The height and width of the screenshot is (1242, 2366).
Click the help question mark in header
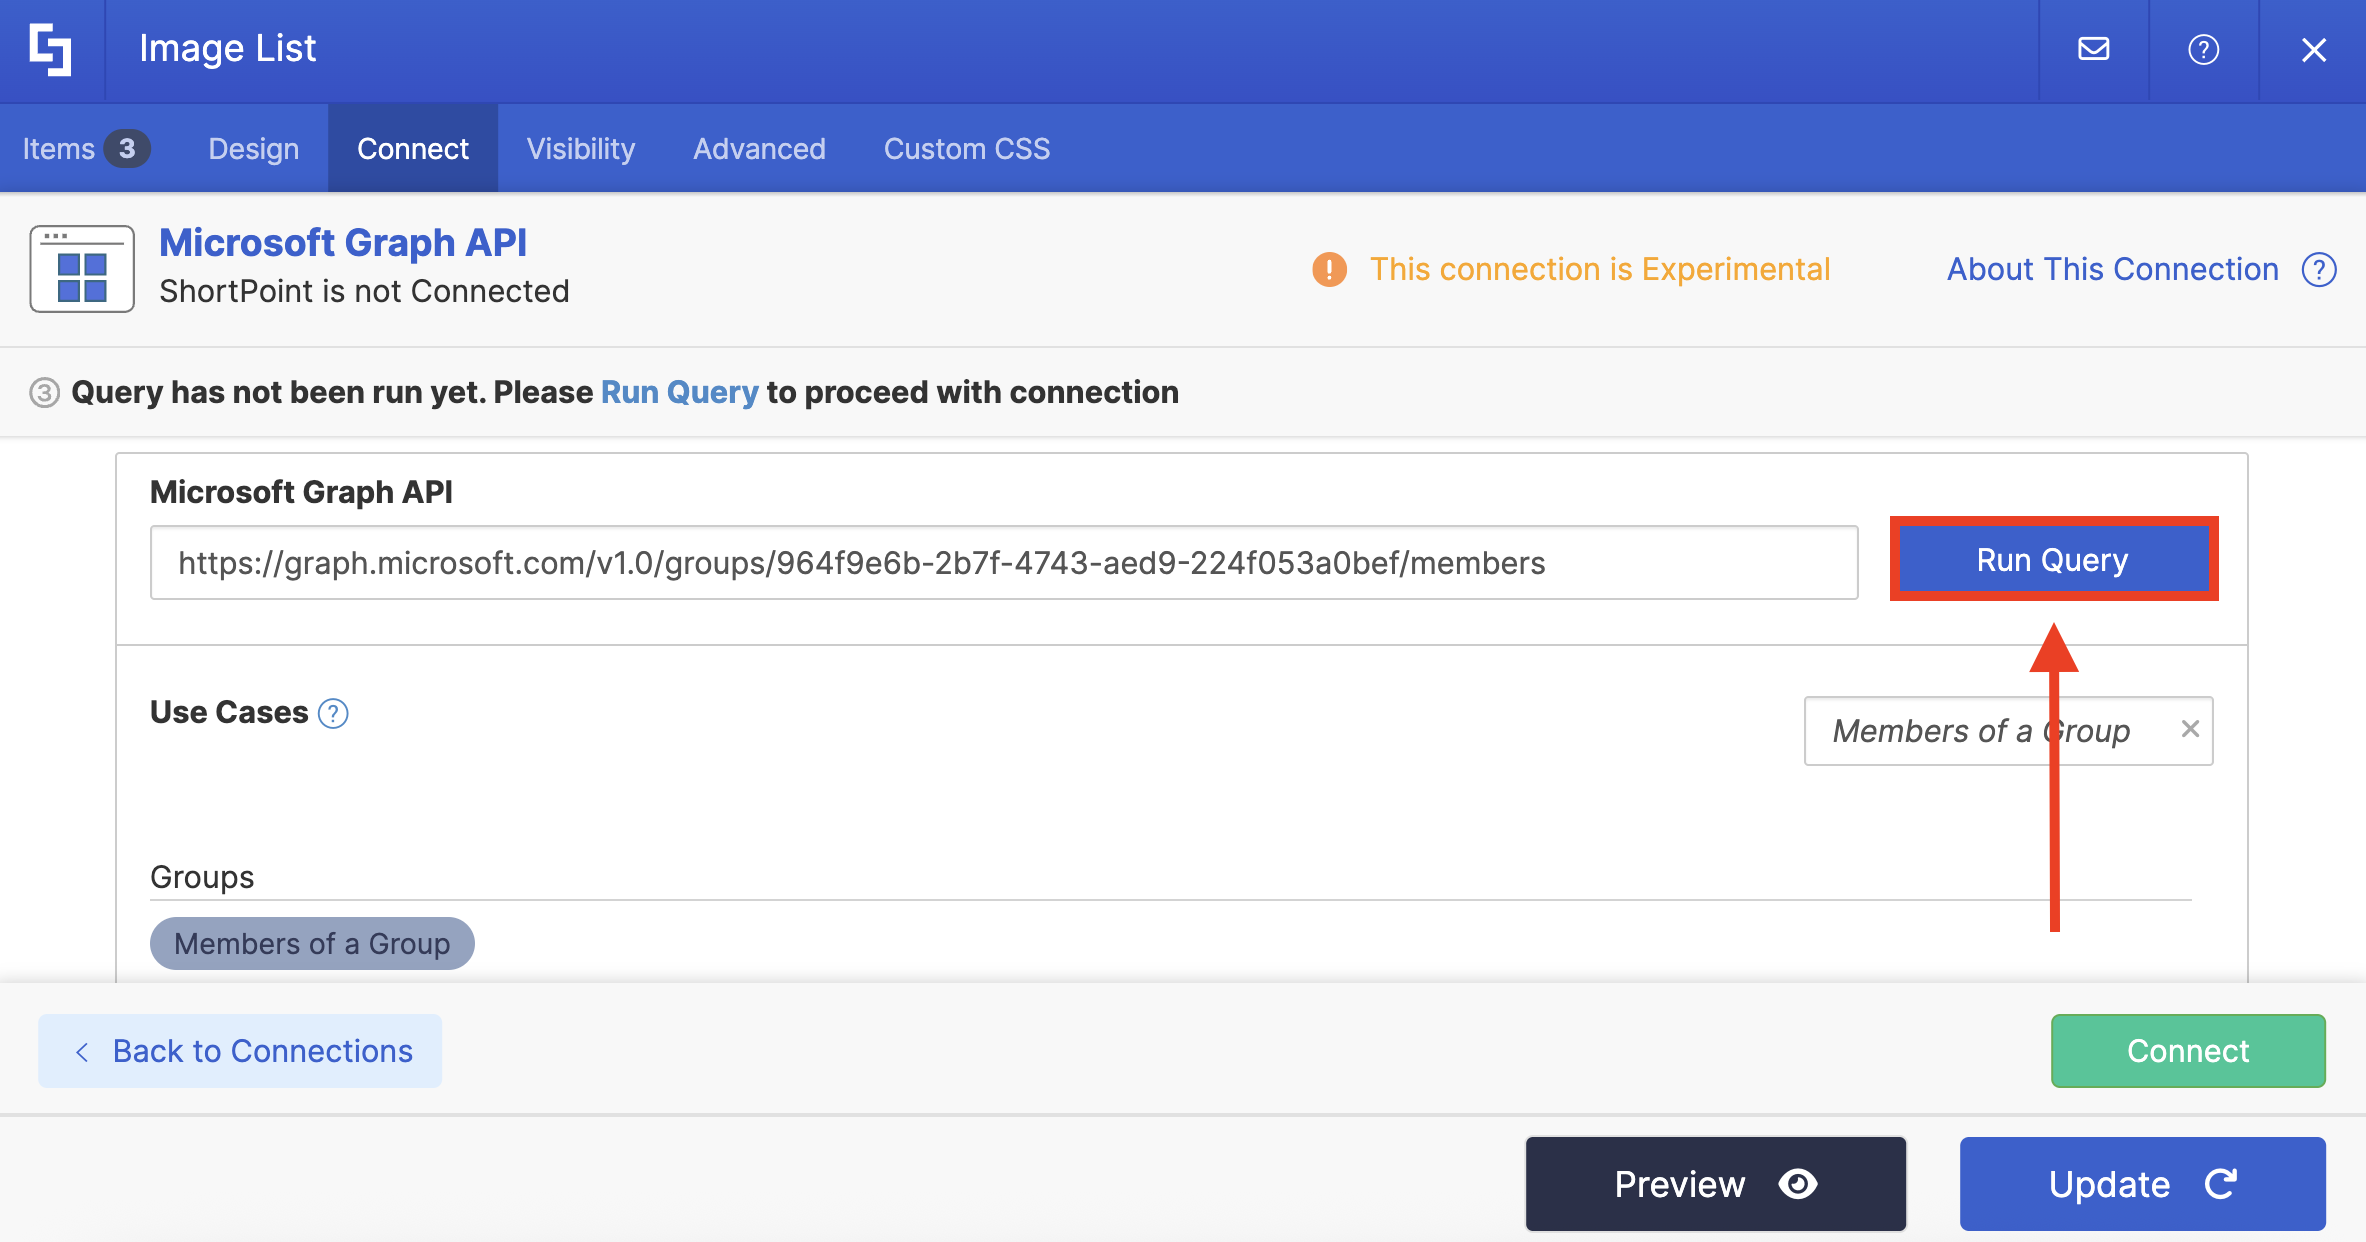(2203, 49)
